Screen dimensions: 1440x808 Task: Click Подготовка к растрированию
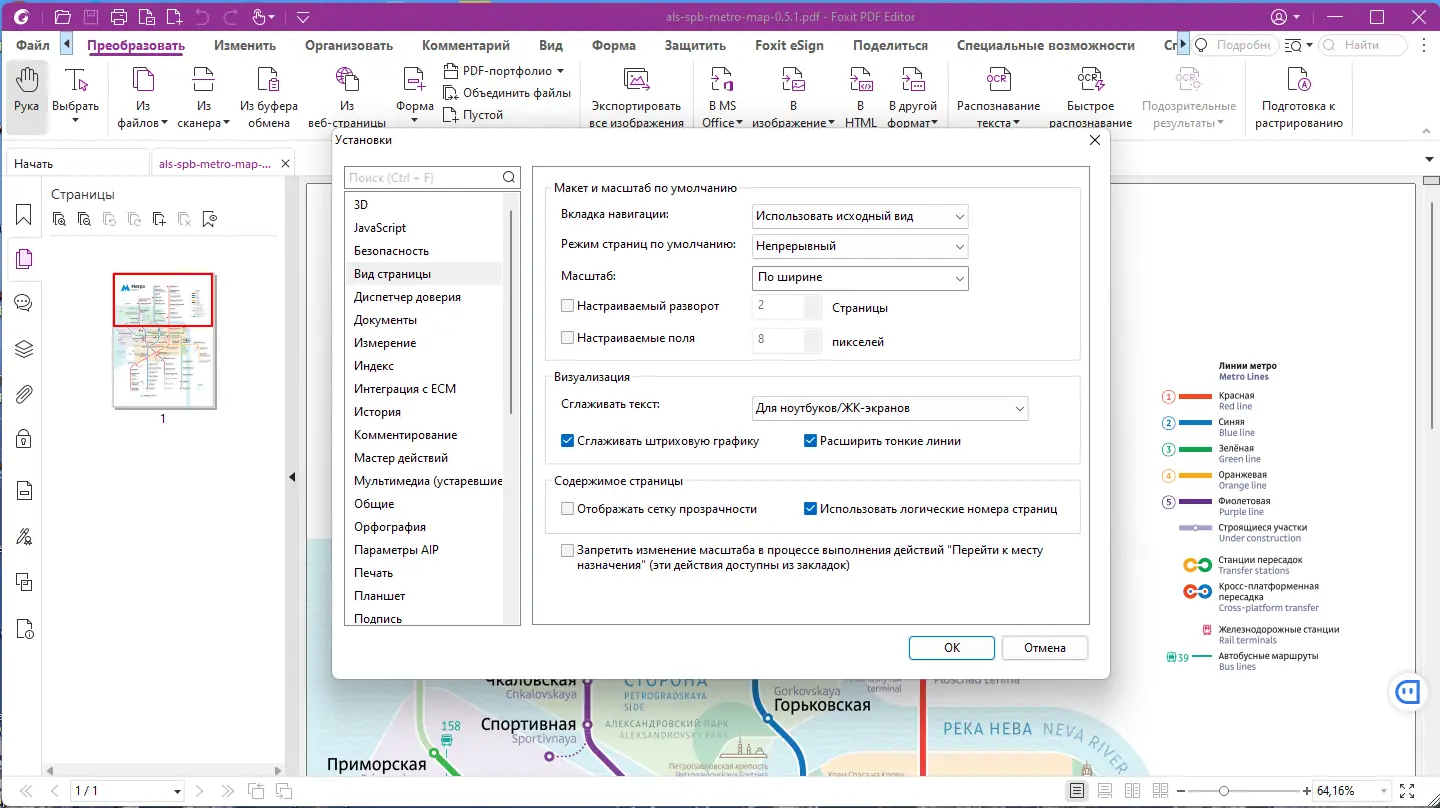(x=1298, y=97)
